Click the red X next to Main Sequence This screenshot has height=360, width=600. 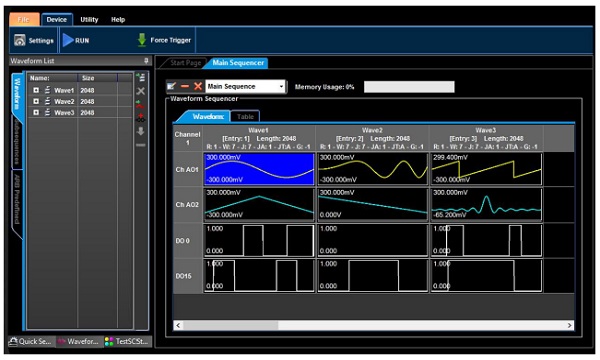198,86
